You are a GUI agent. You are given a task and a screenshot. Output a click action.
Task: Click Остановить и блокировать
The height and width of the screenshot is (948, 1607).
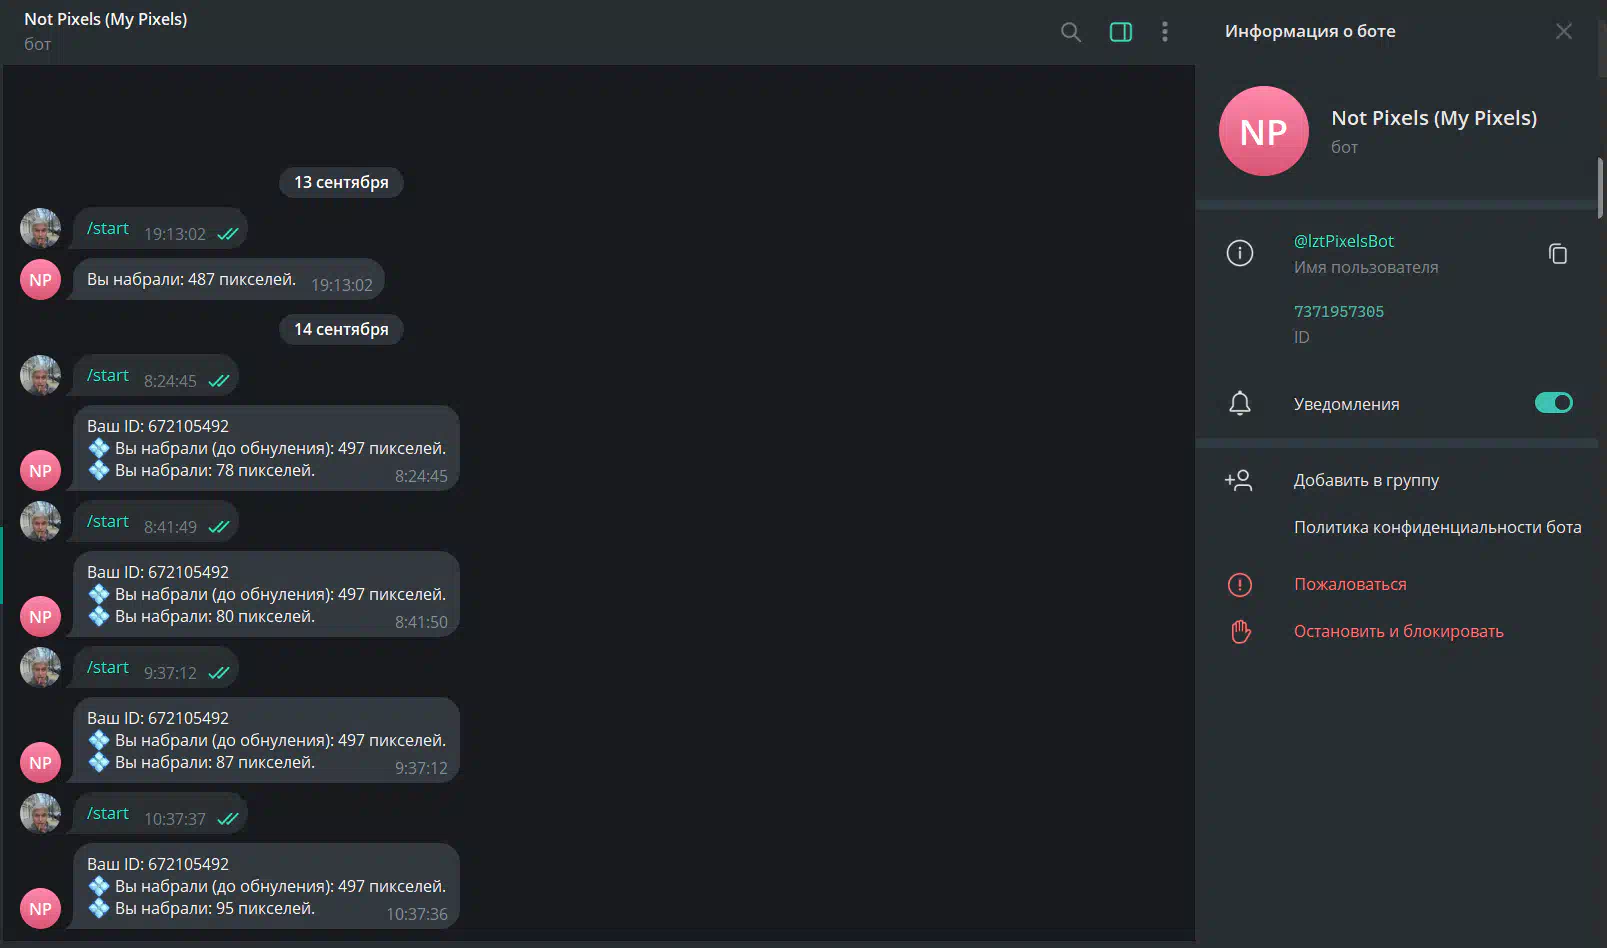(1398, 631)
